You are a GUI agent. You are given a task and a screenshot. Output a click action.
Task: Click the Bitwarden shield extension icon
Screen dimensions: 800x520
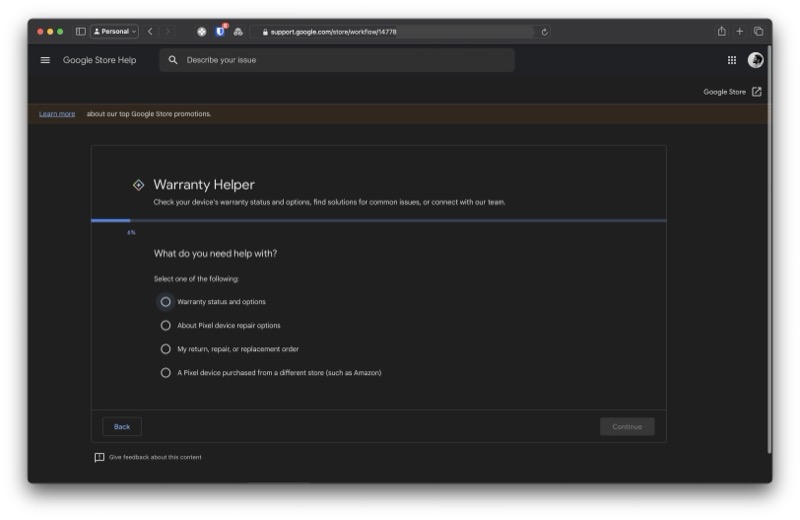[220, 32]
